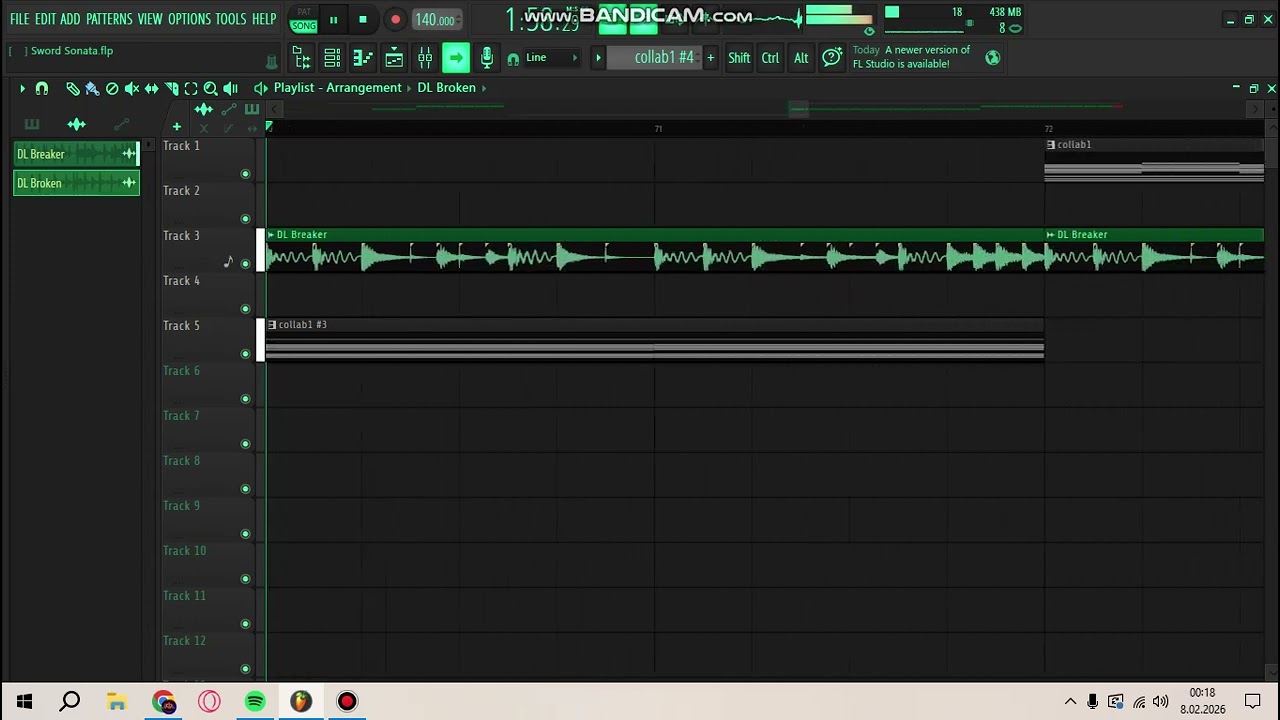Add new pattern with plus button

click(711, 58)
